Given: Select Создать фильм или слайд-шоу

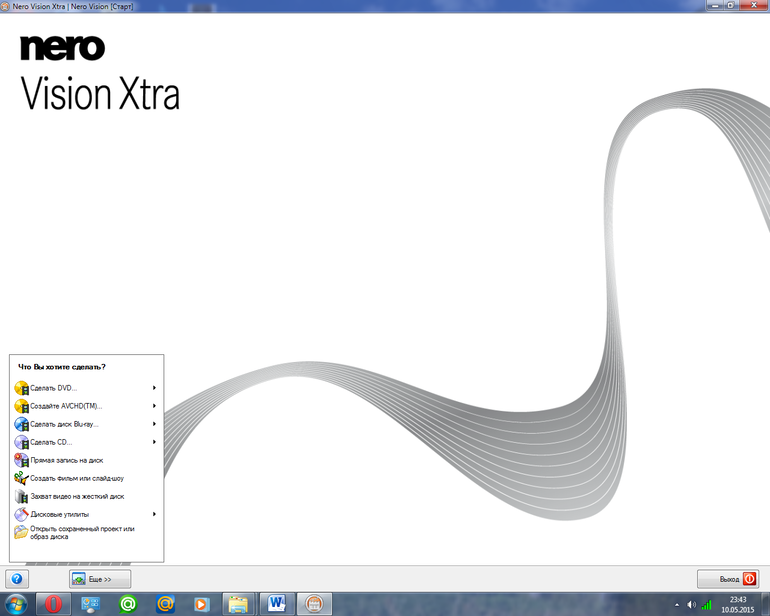Looking at the screenshot, I should pyautogui.click(x=77, y=478).
